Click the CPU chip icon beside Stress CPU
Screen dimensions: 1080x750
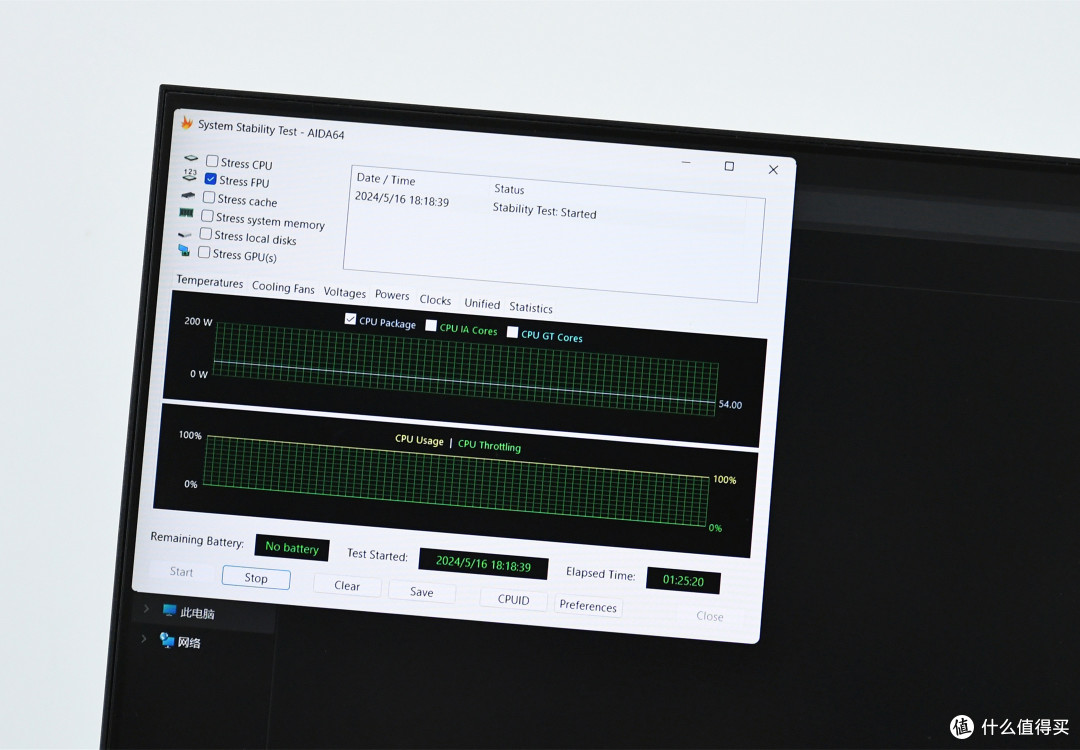[191, 158]
